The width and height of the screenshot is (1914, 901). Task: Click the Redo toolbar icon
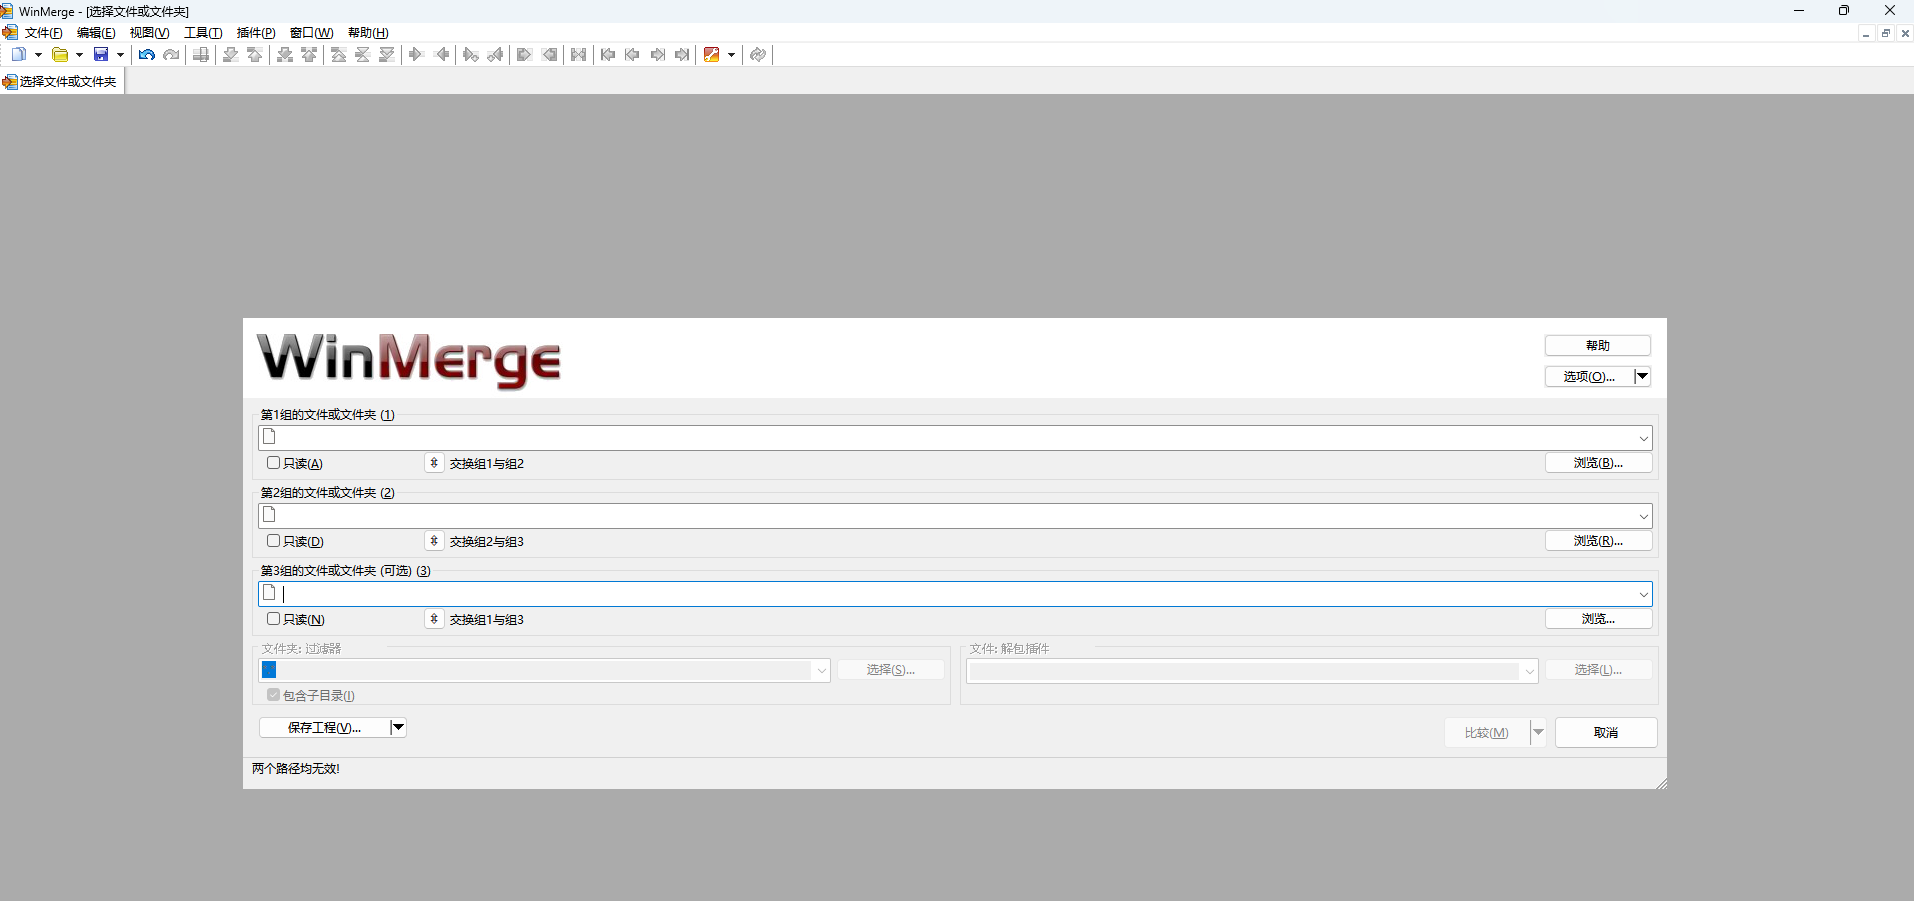171,55
